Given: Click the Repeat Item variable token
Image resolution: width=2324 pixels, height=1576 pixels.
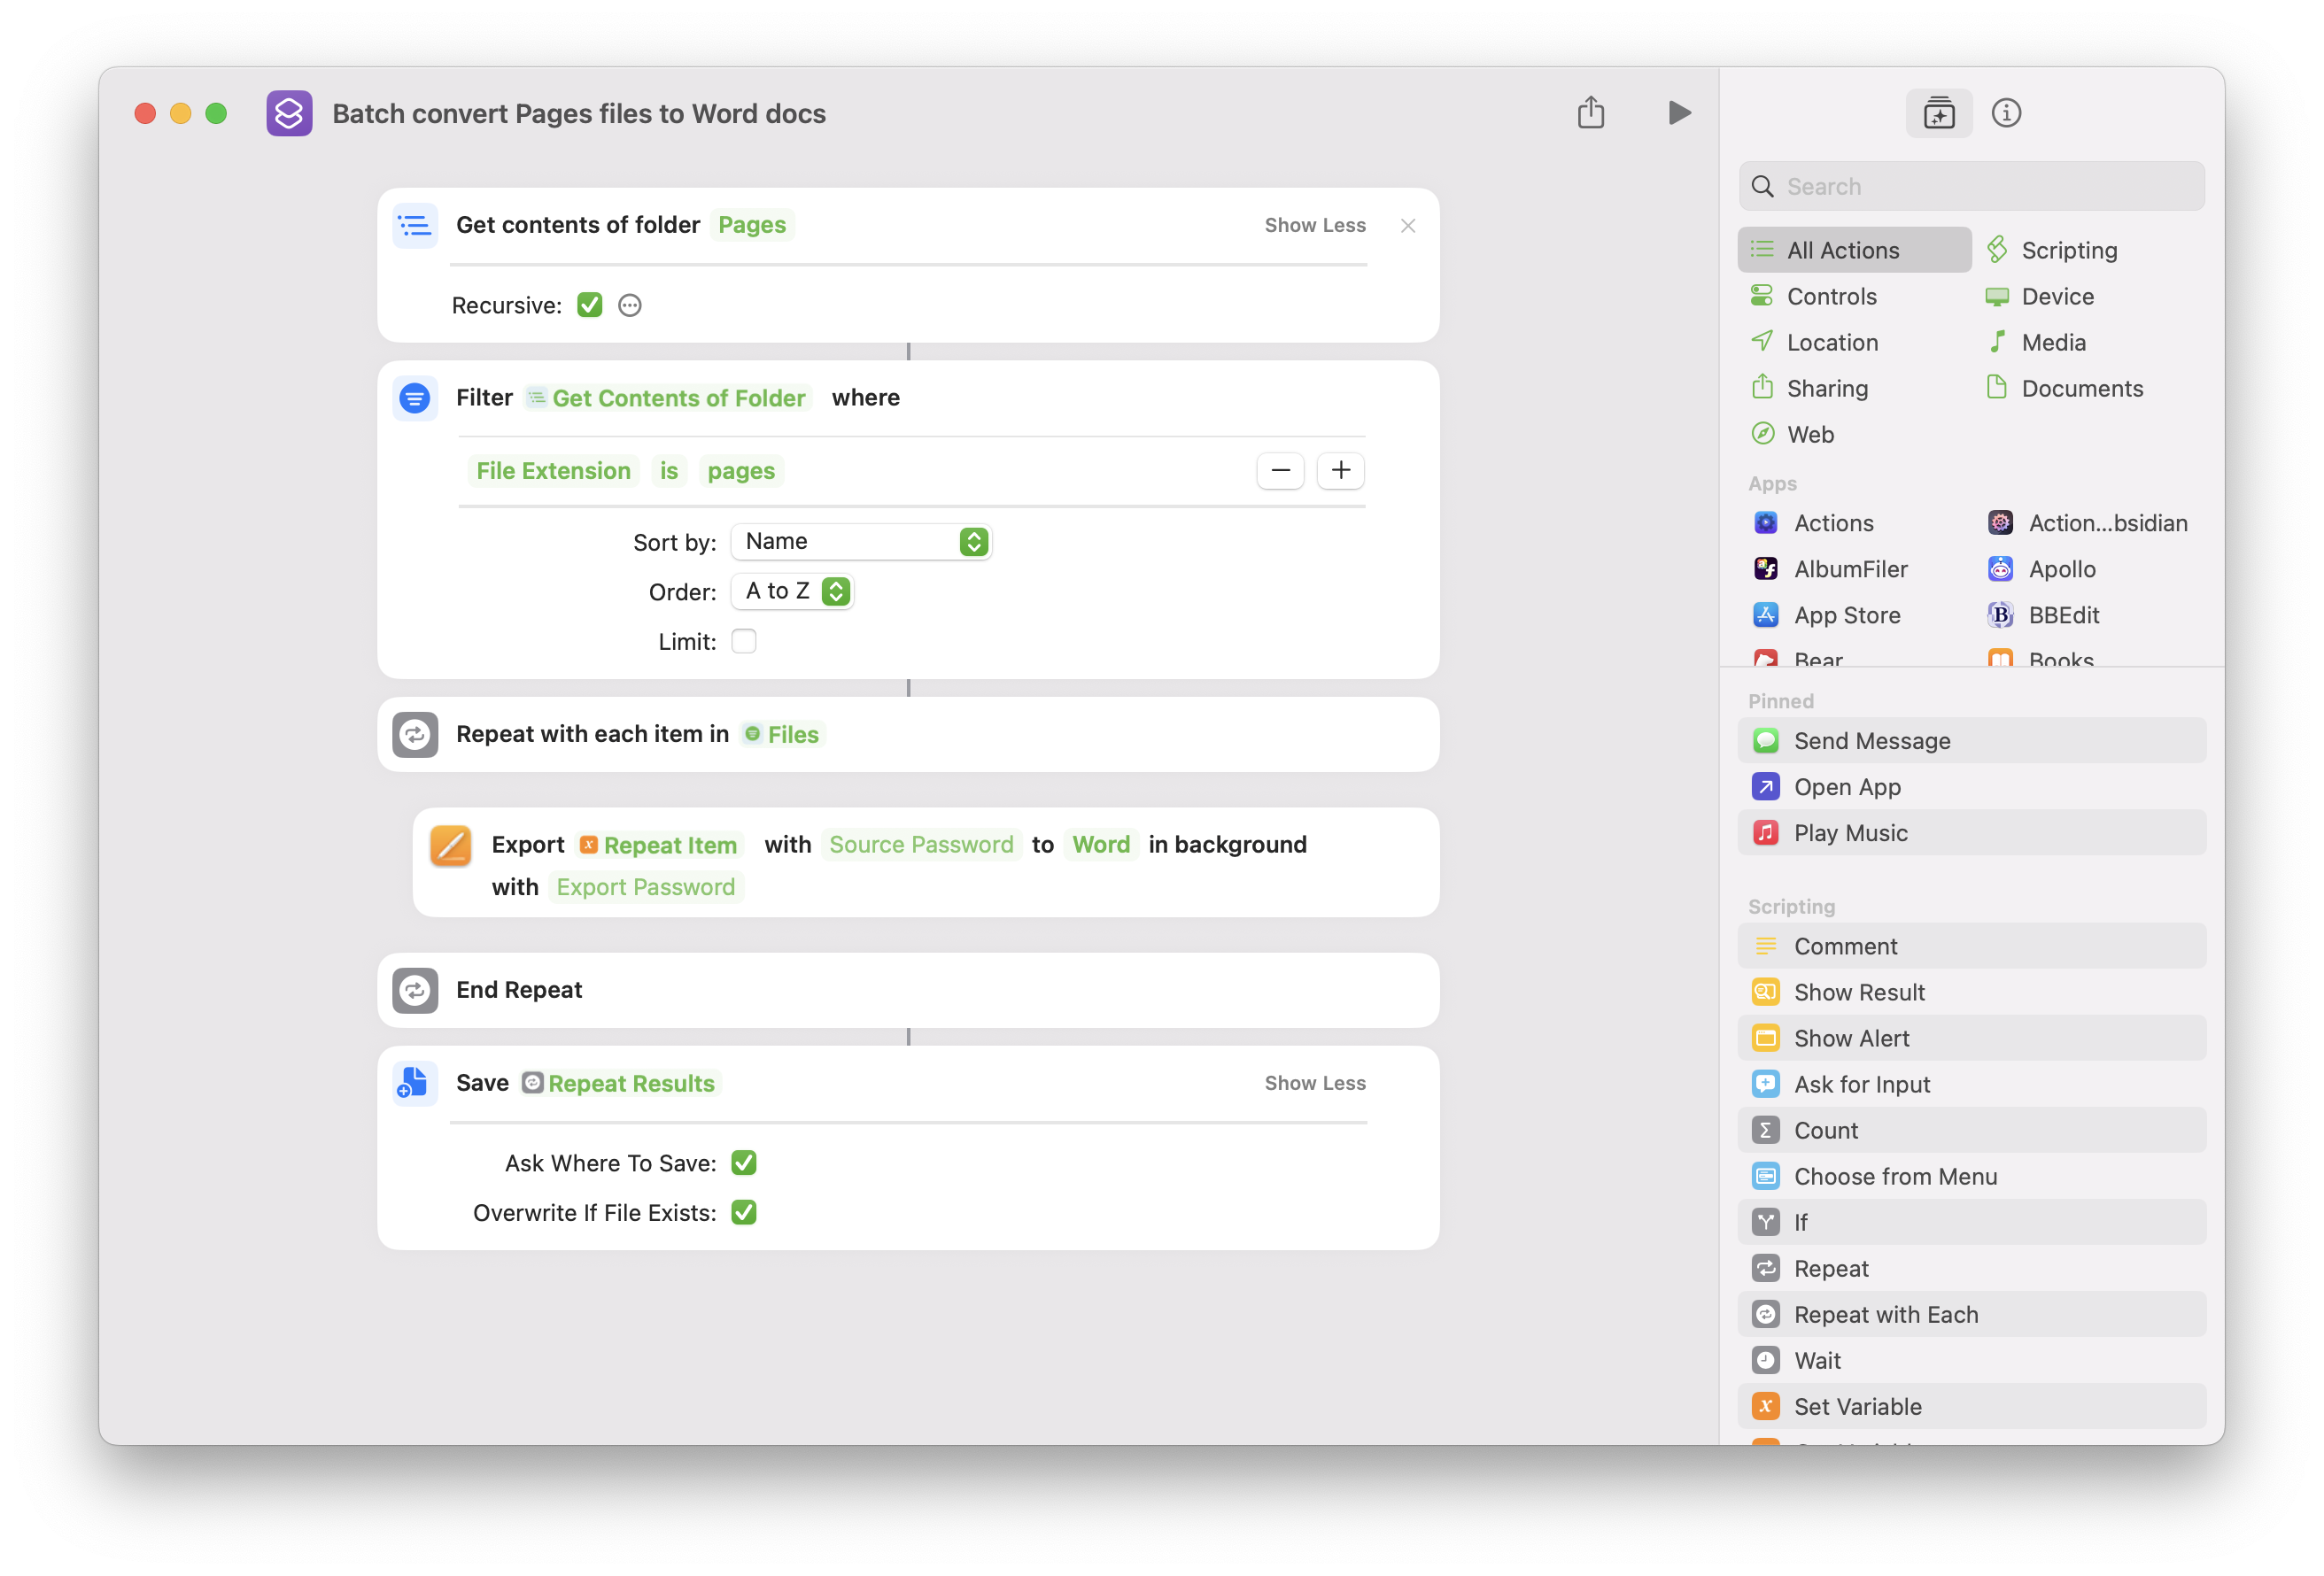Looking at the screenshot, I should (x=659, y=845).
